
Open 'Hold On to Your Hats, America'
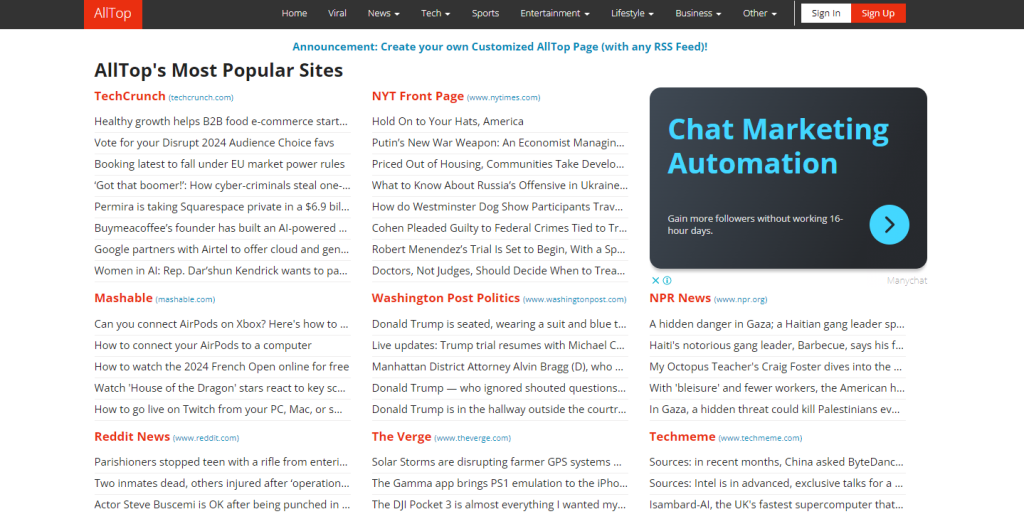447,121
